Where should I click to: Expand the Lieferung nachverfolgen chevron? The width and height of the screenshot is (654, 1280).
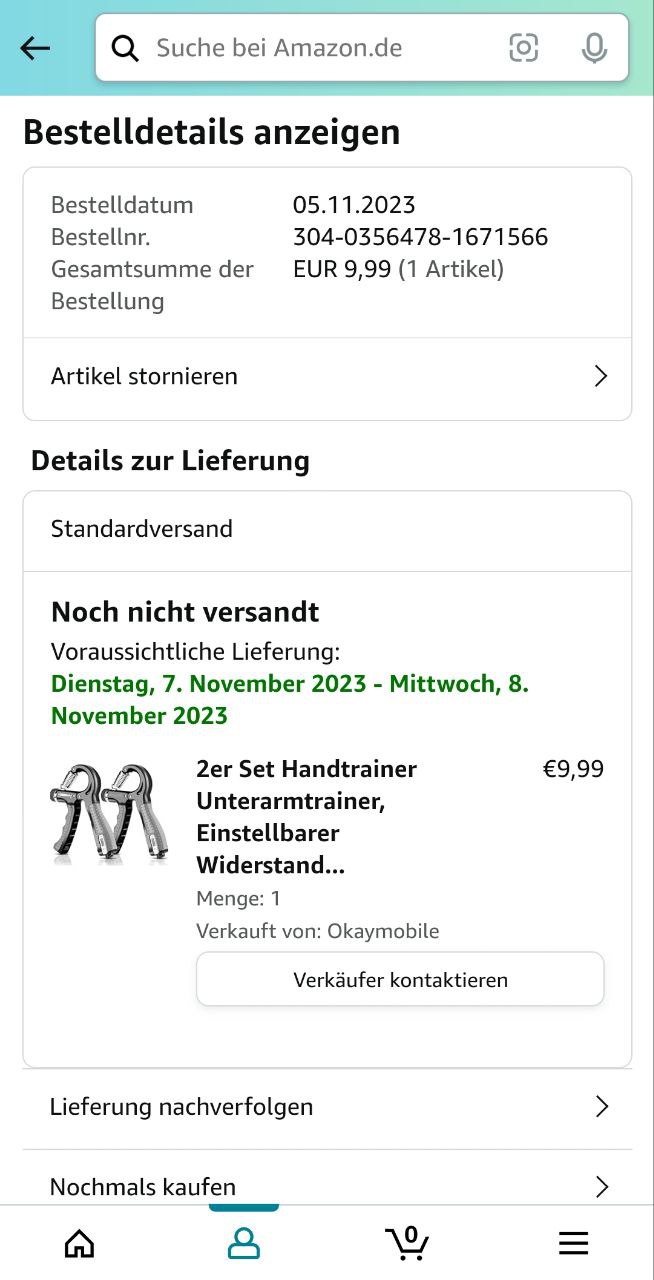(x=601, y=1106)
